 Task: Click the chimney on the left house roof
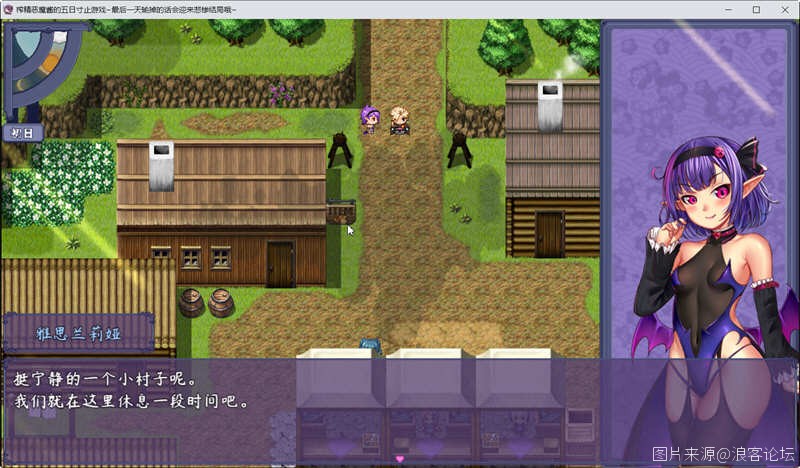[x=161, y=165]
